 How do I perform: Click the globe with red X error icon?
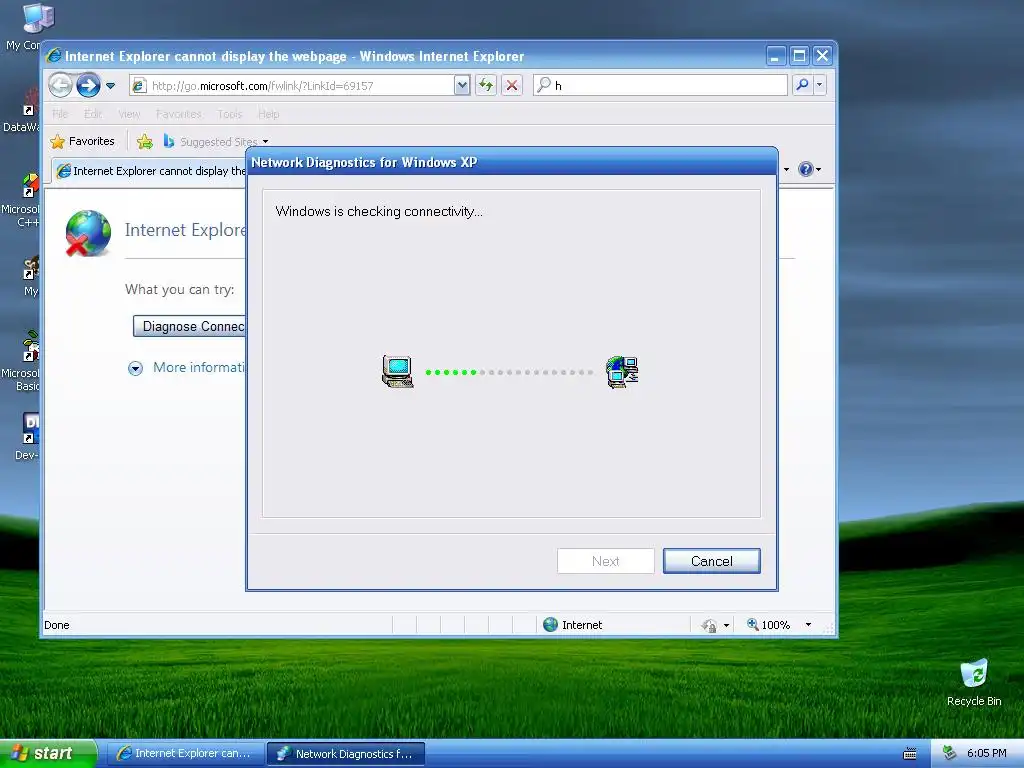click(x=88, y=233)
